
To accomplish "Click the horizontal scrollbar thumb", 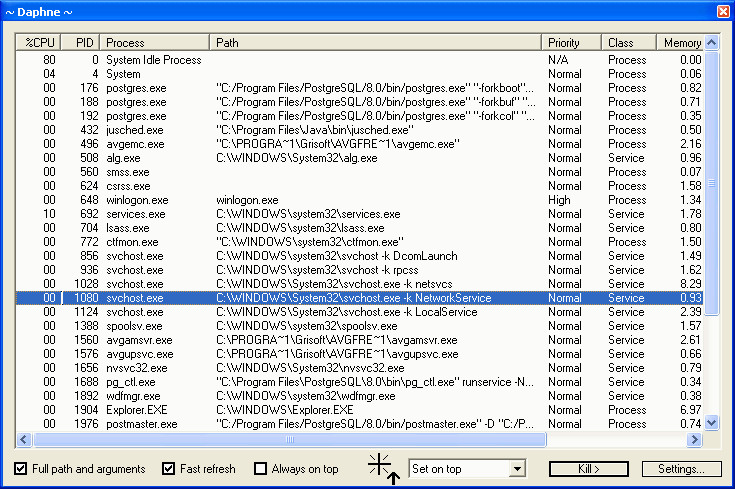I will pyautogui.click(x=290, y=439).
